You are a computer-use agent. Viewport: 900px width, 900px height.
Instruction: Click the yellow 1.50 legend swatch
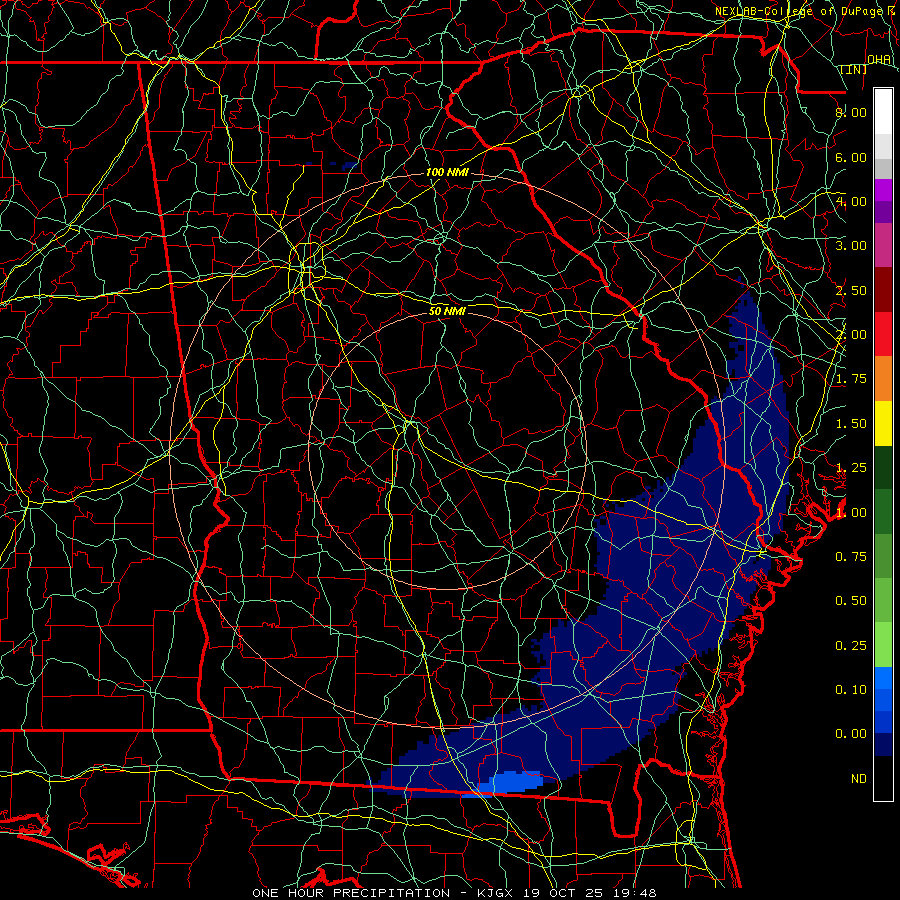(x=883, y=423)
